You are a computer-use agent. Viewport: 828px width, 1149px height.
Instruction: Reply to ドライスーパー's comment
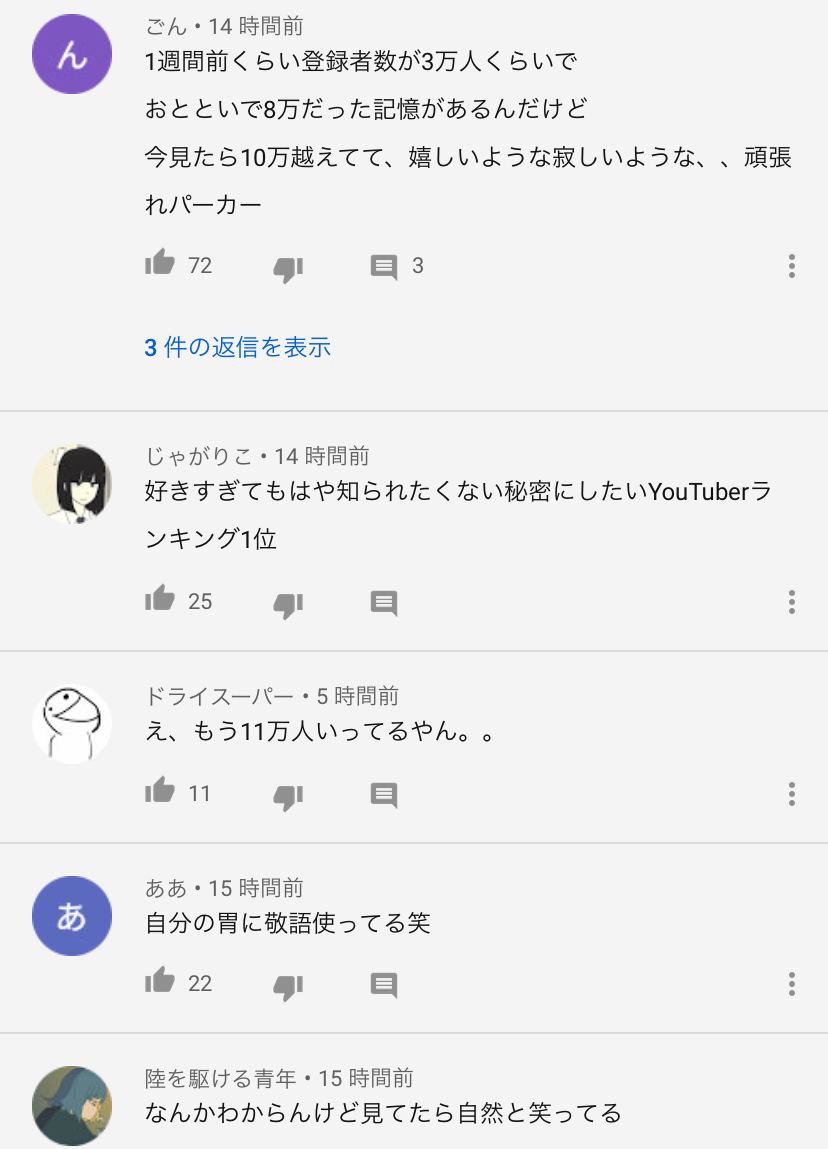tap(384, 795)
